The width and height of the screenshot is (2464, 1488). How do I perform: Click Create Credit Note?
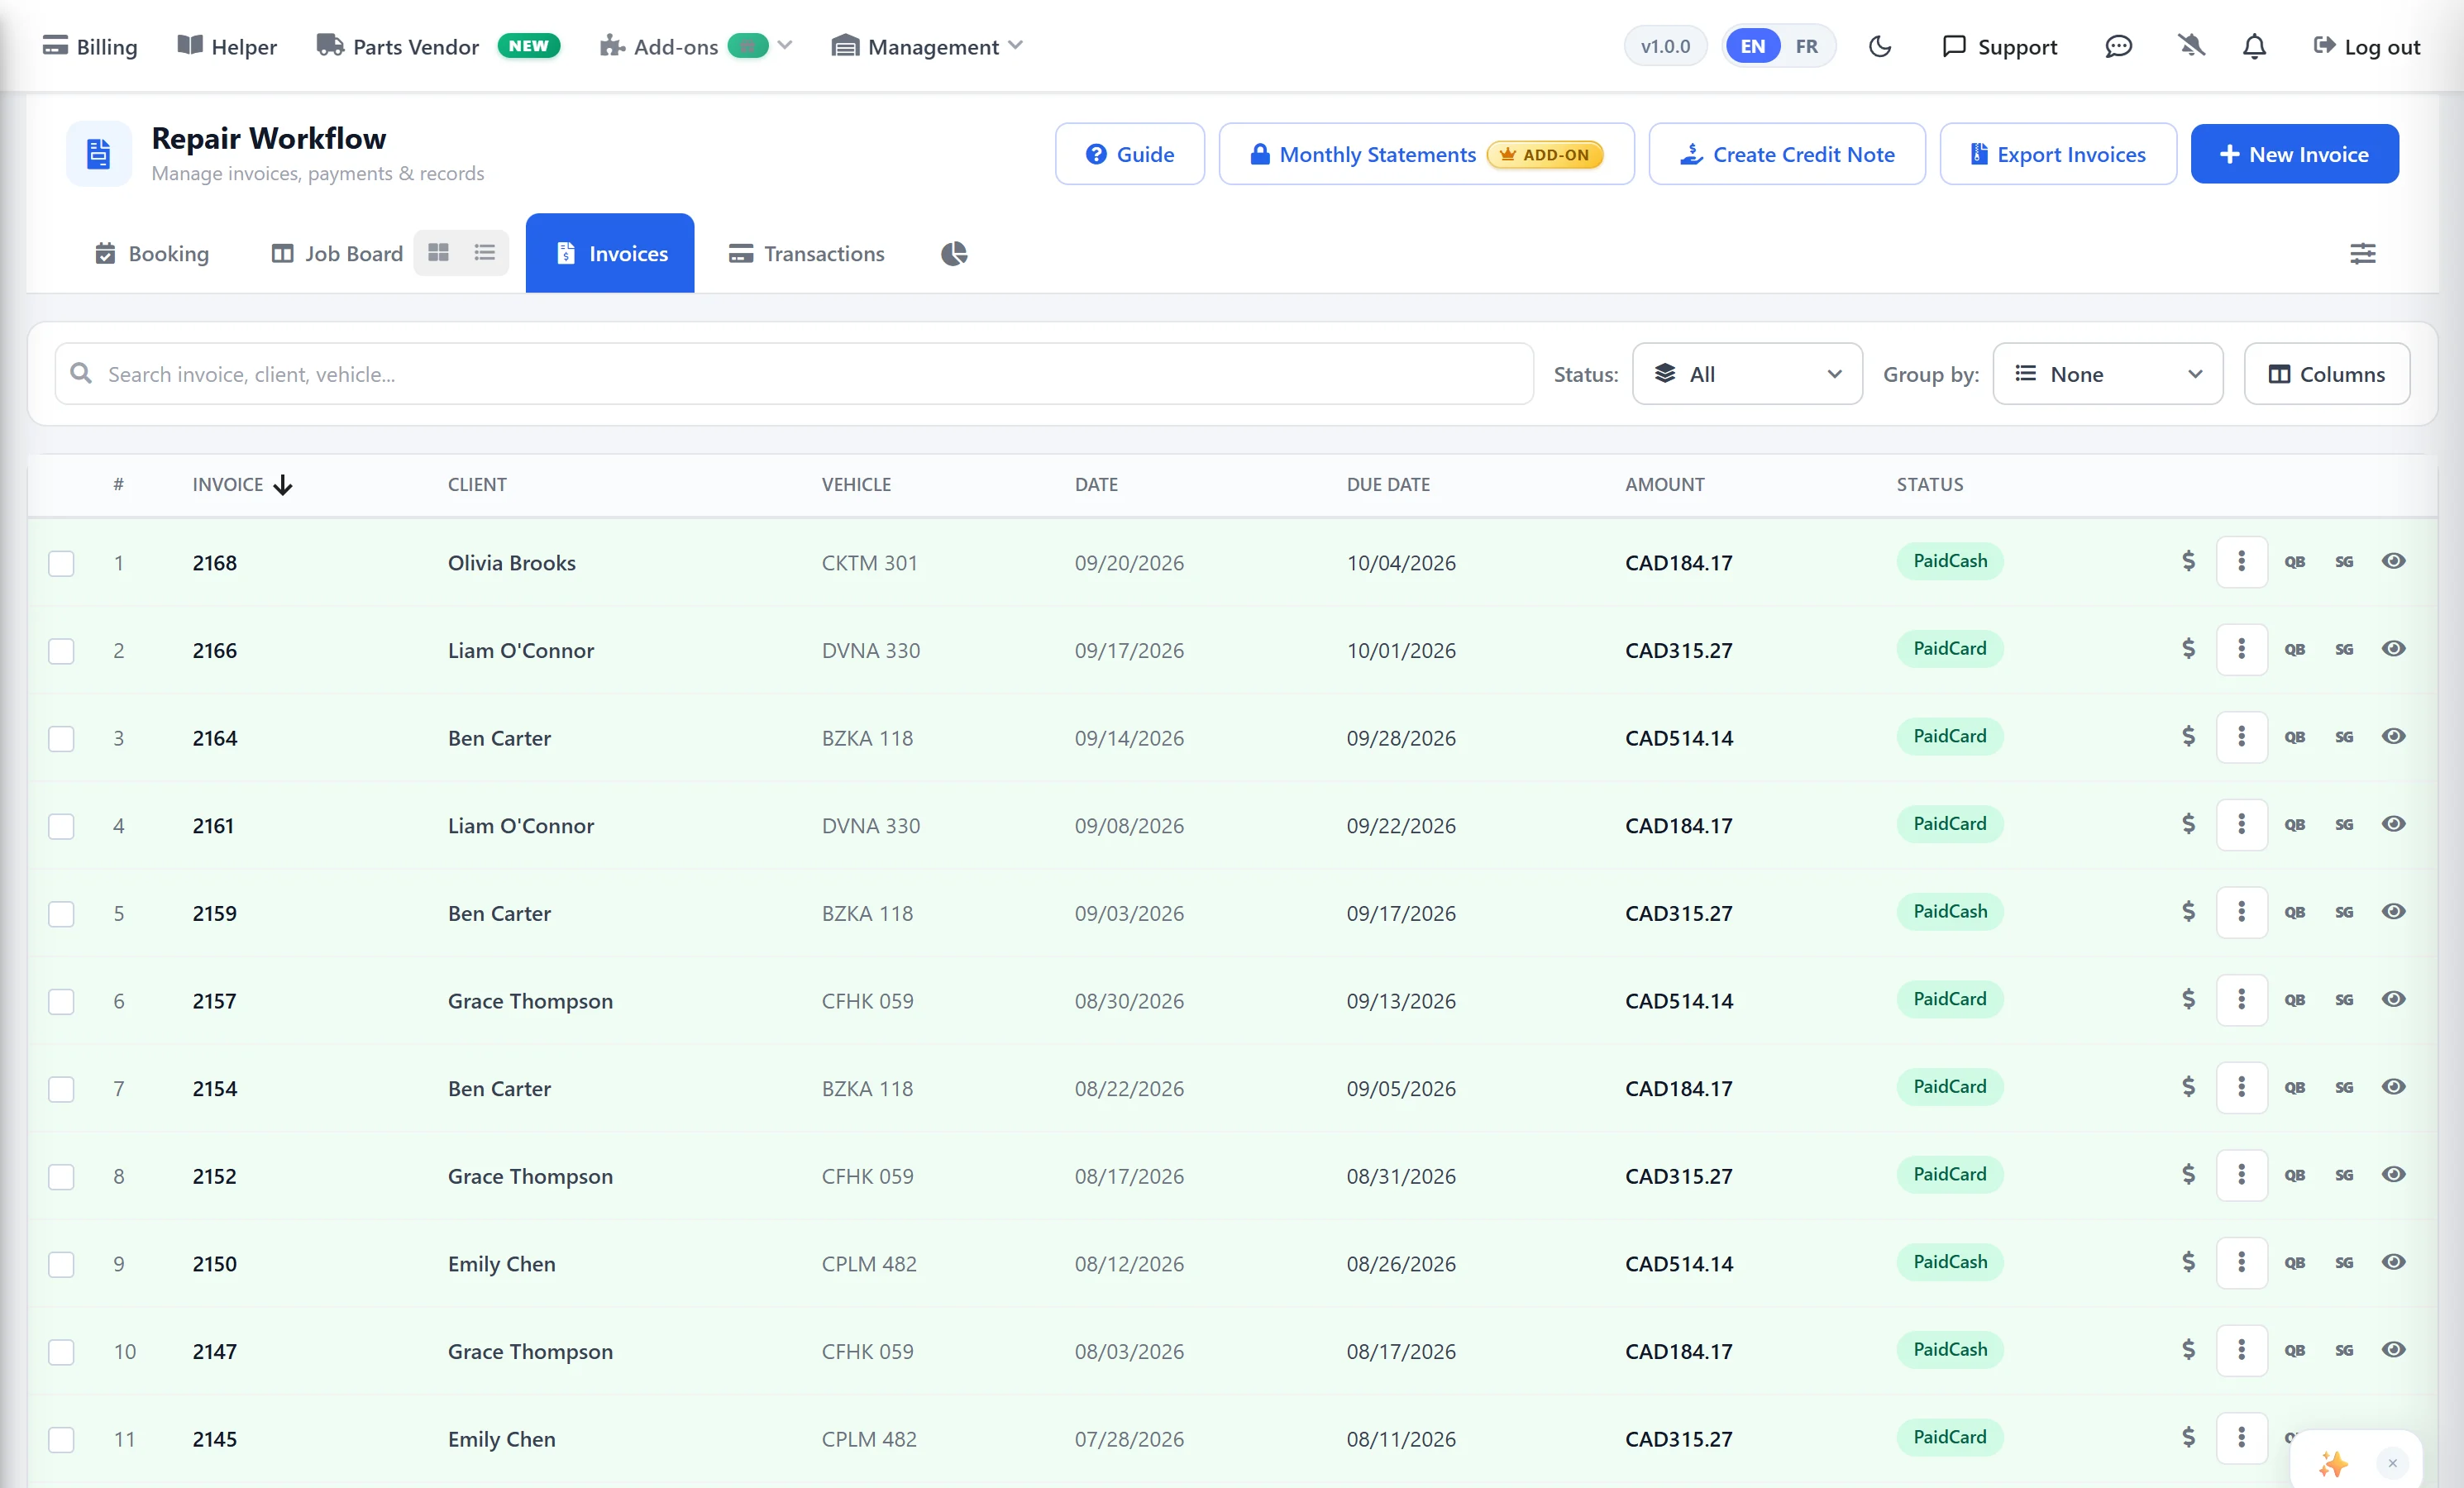click(1787, 154)
